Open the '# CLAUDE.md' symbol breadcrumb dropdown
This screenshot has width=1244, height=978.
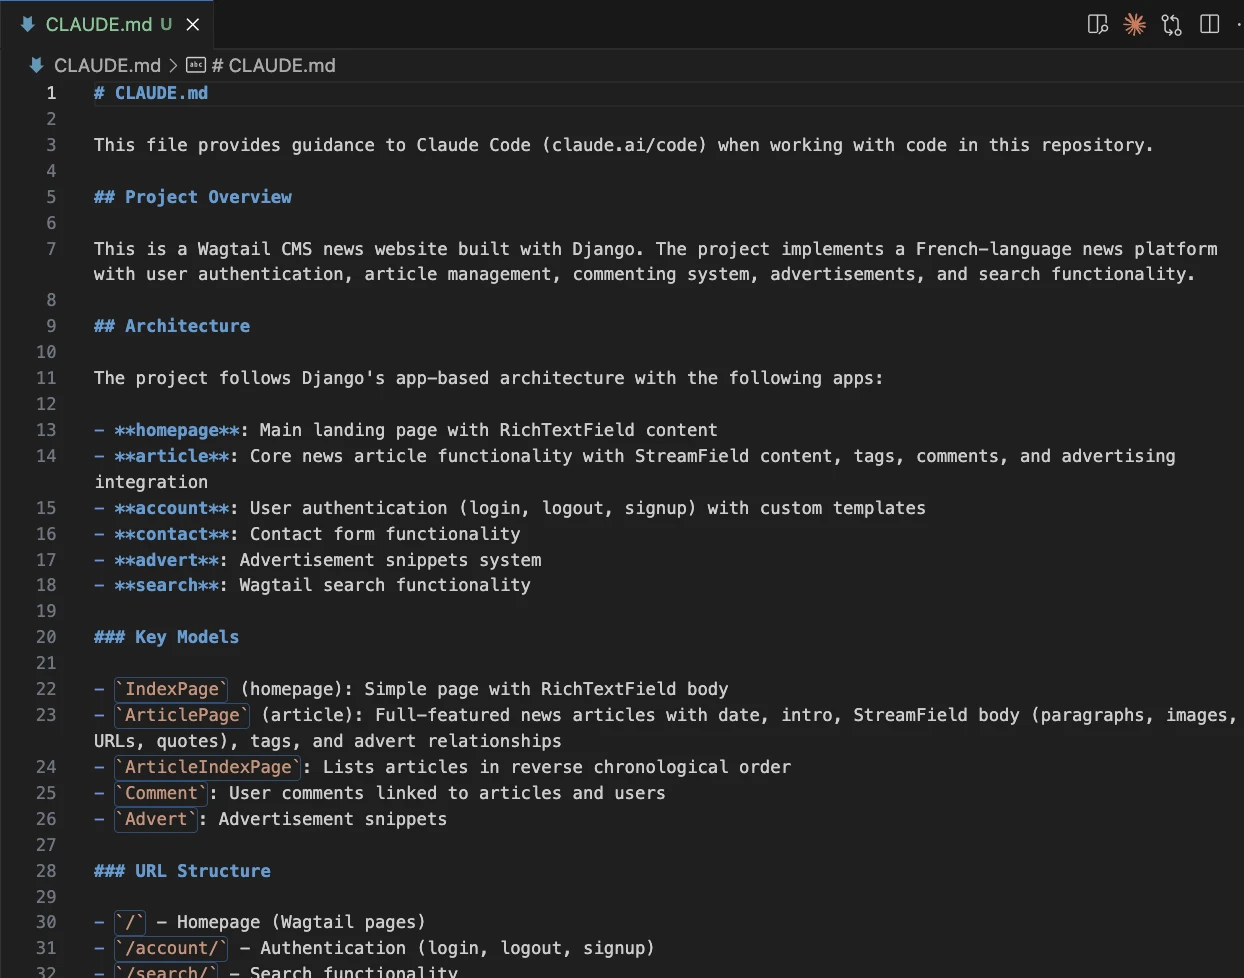[273, 65]
